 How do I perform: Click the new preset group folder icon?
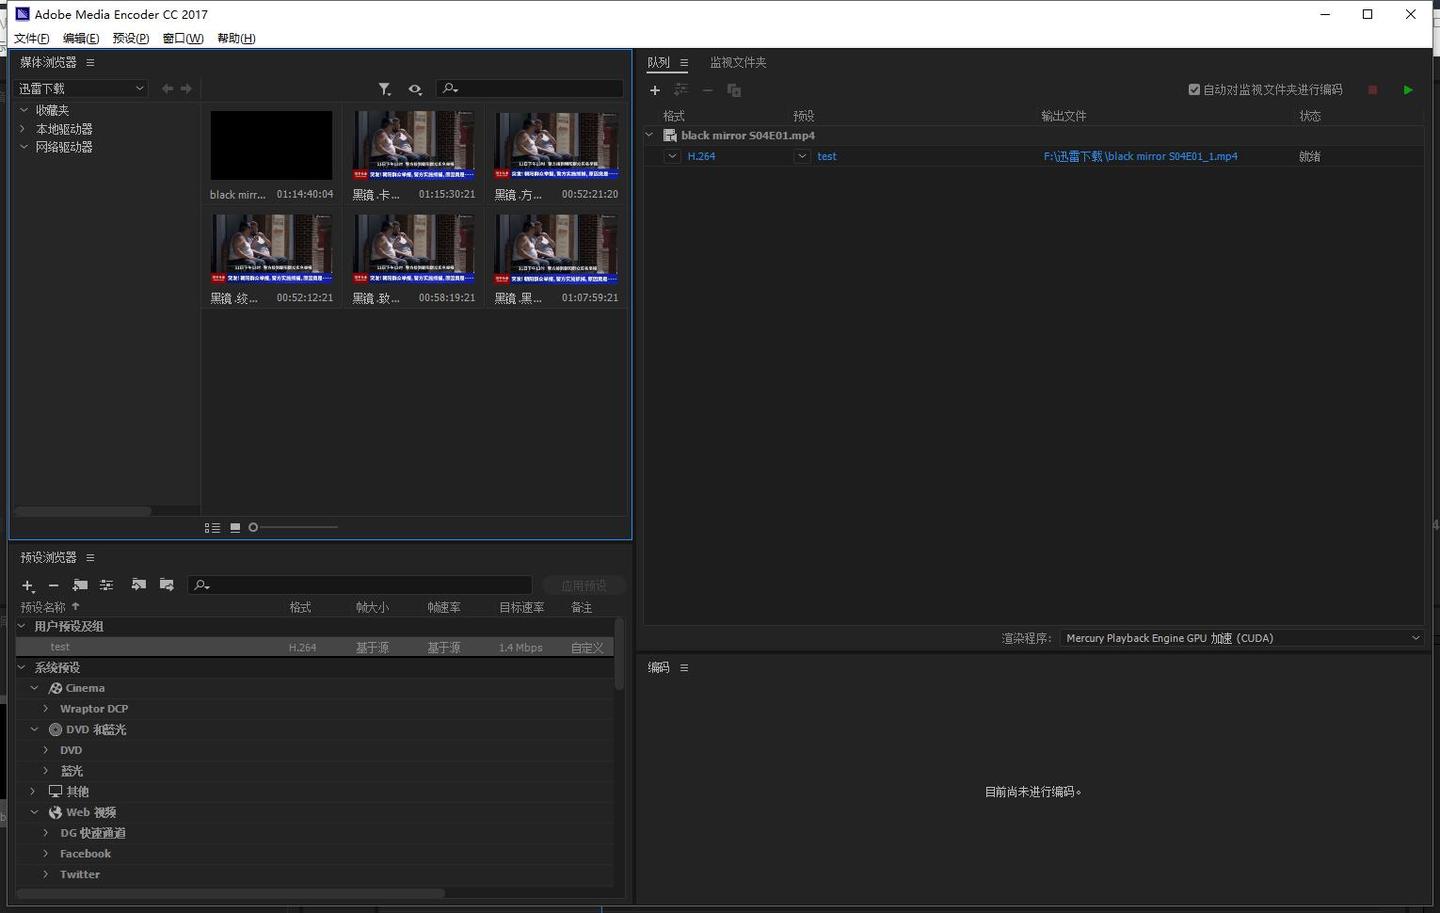pos(80,585)
